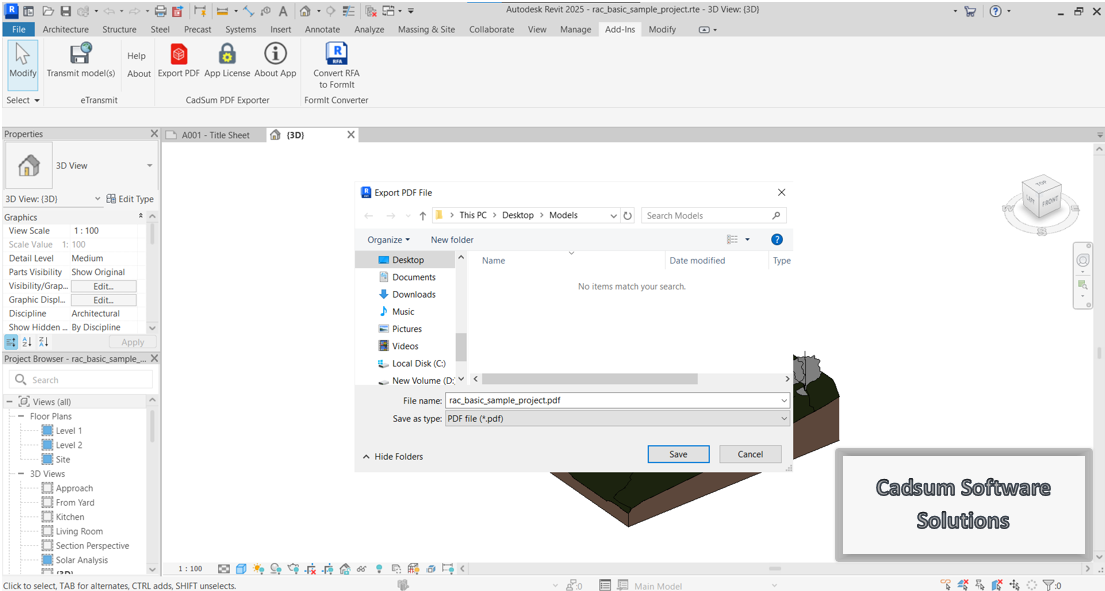Click the Save disk icon in the quick access toolbar
The width and height of the screenshot is (1105, 591).
(65, 11)
